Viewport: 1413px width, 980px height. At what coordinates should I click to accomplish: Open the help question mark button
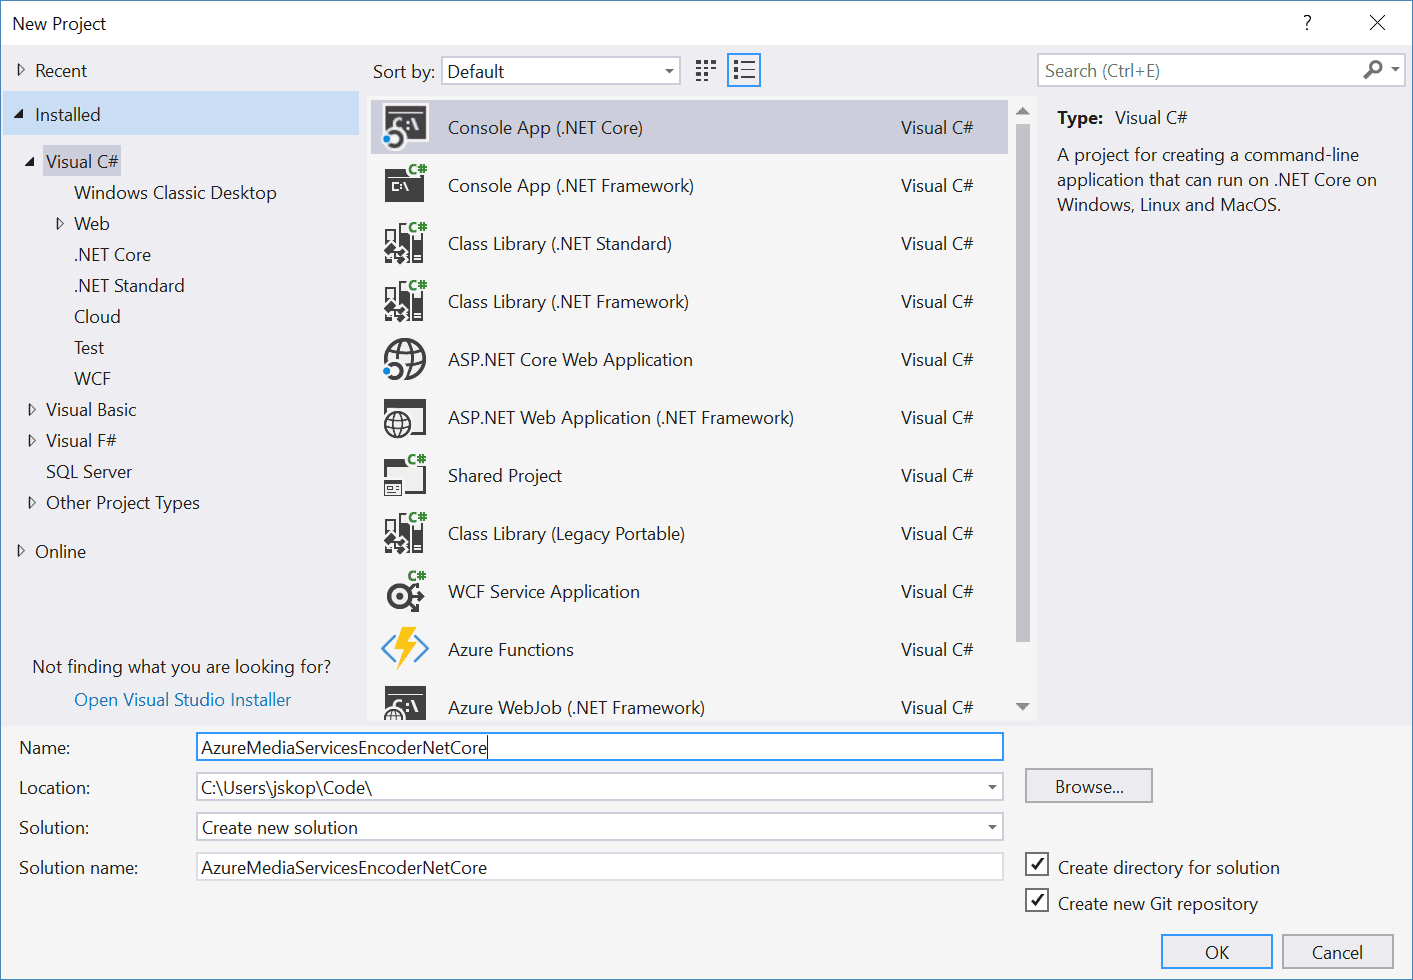[1307, 23]
